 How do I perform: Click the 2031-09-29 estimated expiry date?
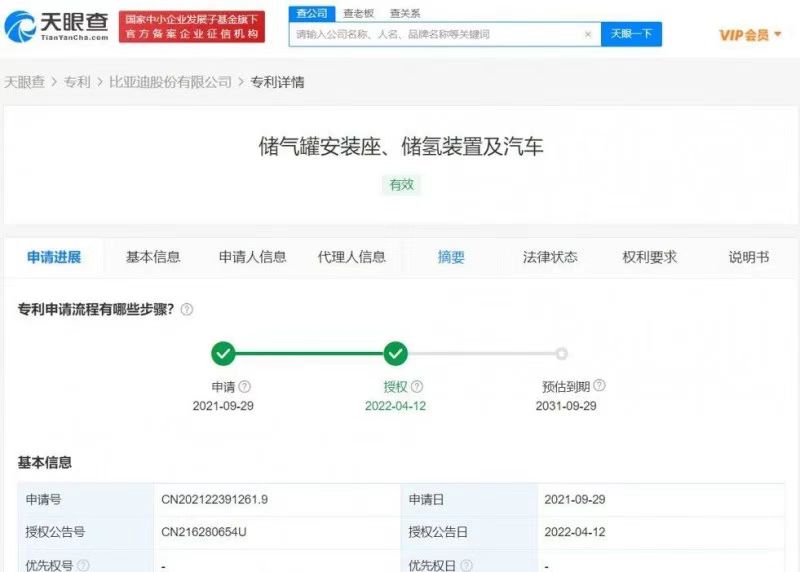click(x=566, y=406)
